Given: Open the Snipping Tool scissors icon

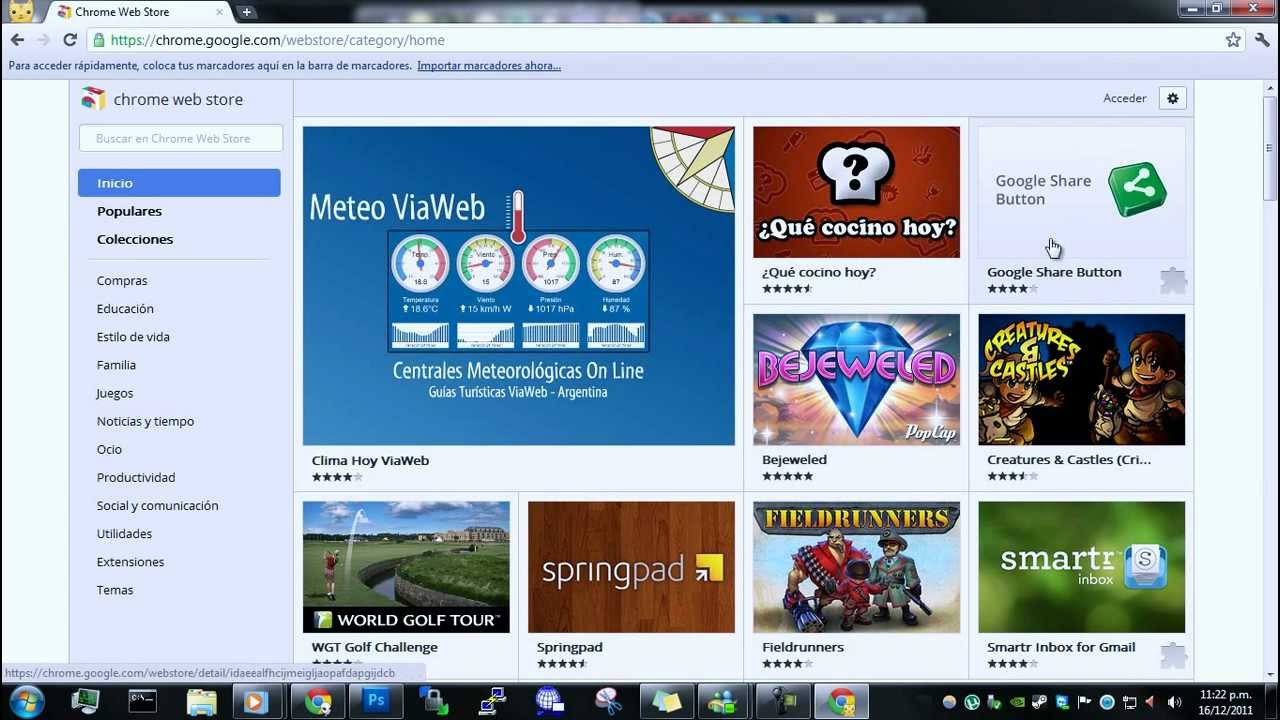Looking at the screenshot, I should tap(608, 701).
